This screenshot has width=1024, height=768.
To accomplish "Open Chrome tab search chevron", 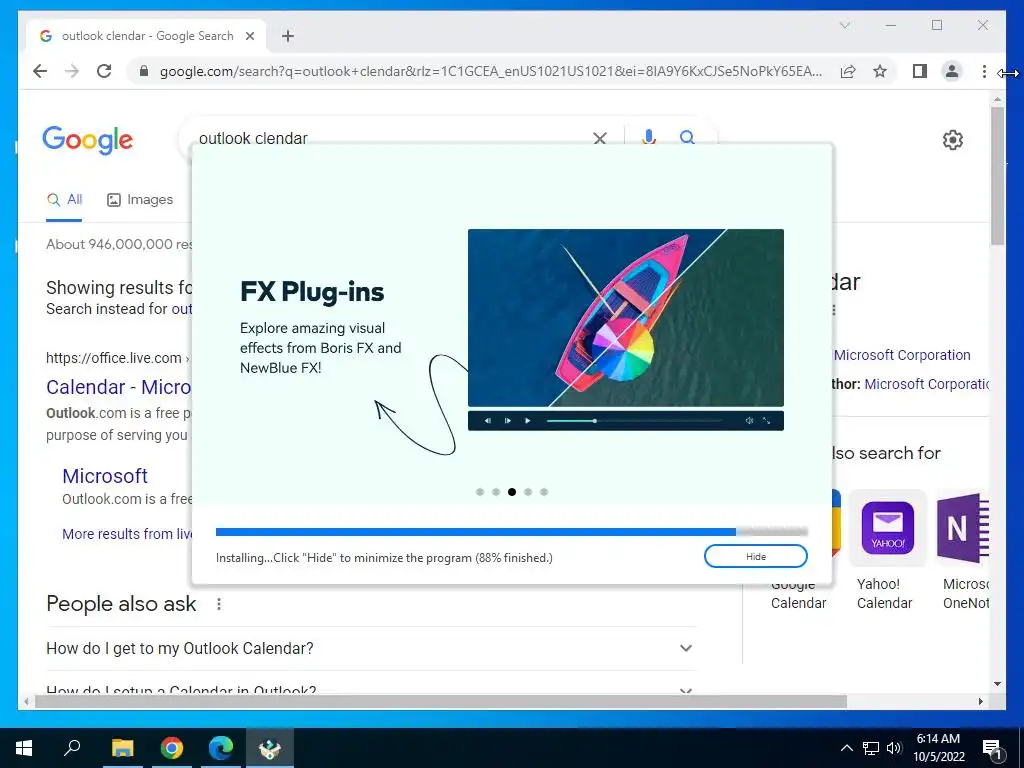I will pos(844,25).
